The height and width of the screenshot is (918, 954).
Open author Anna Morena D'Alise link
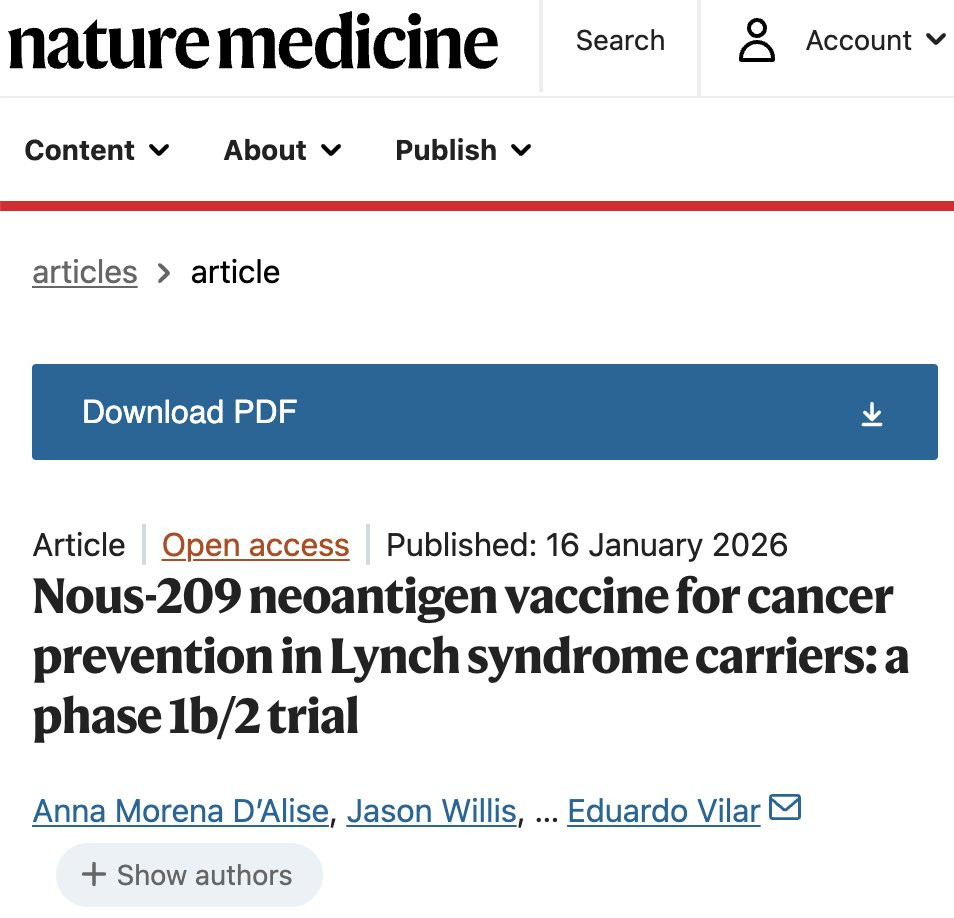pyautogui.click(x=181, y=811)
